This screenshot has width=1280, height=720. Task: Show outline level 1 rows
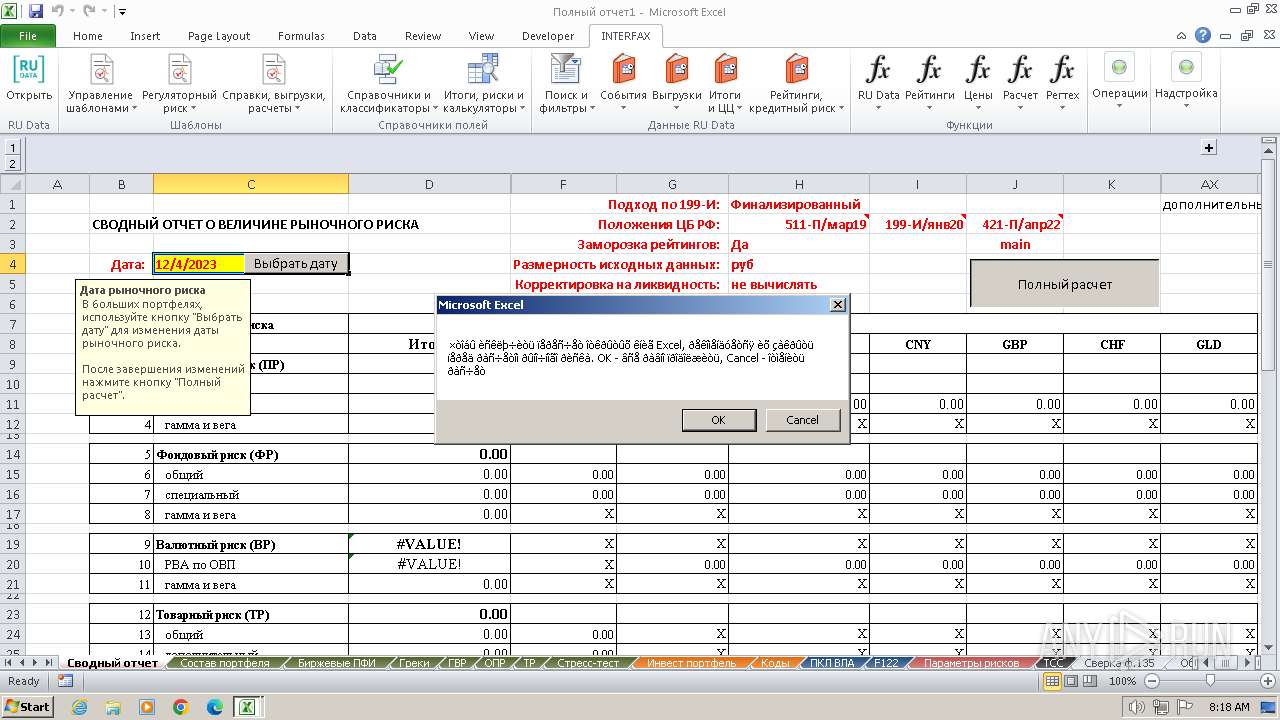(12, 147)
